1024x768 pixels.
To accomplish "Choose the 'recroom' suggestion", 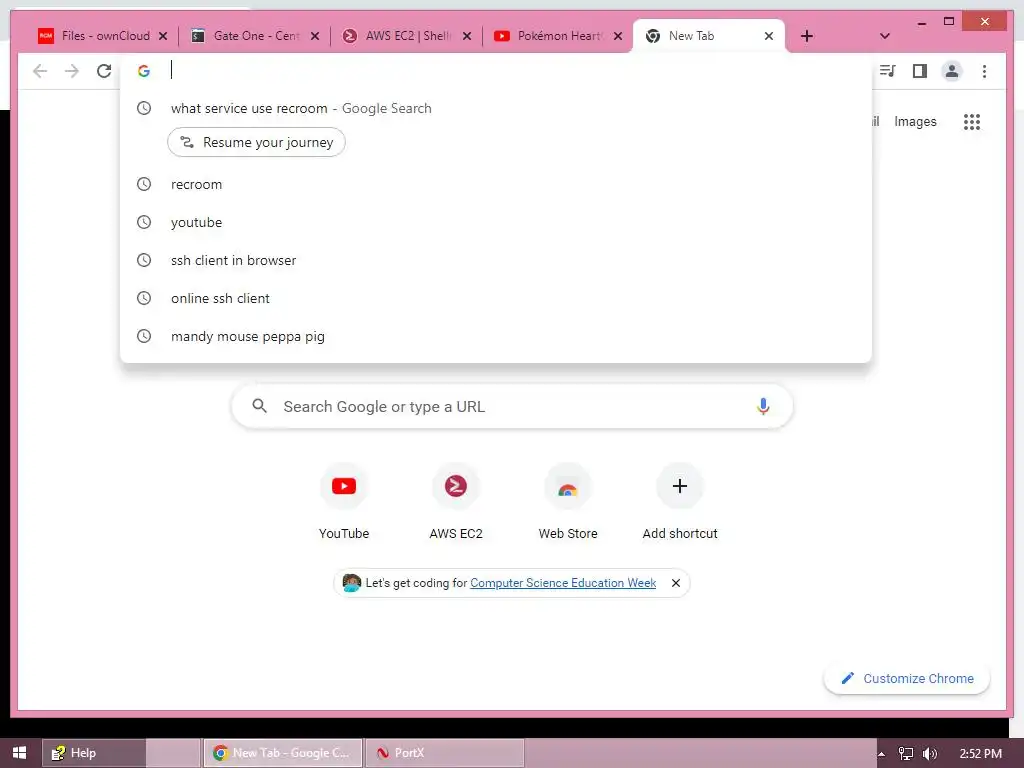I will pos(496,184).
